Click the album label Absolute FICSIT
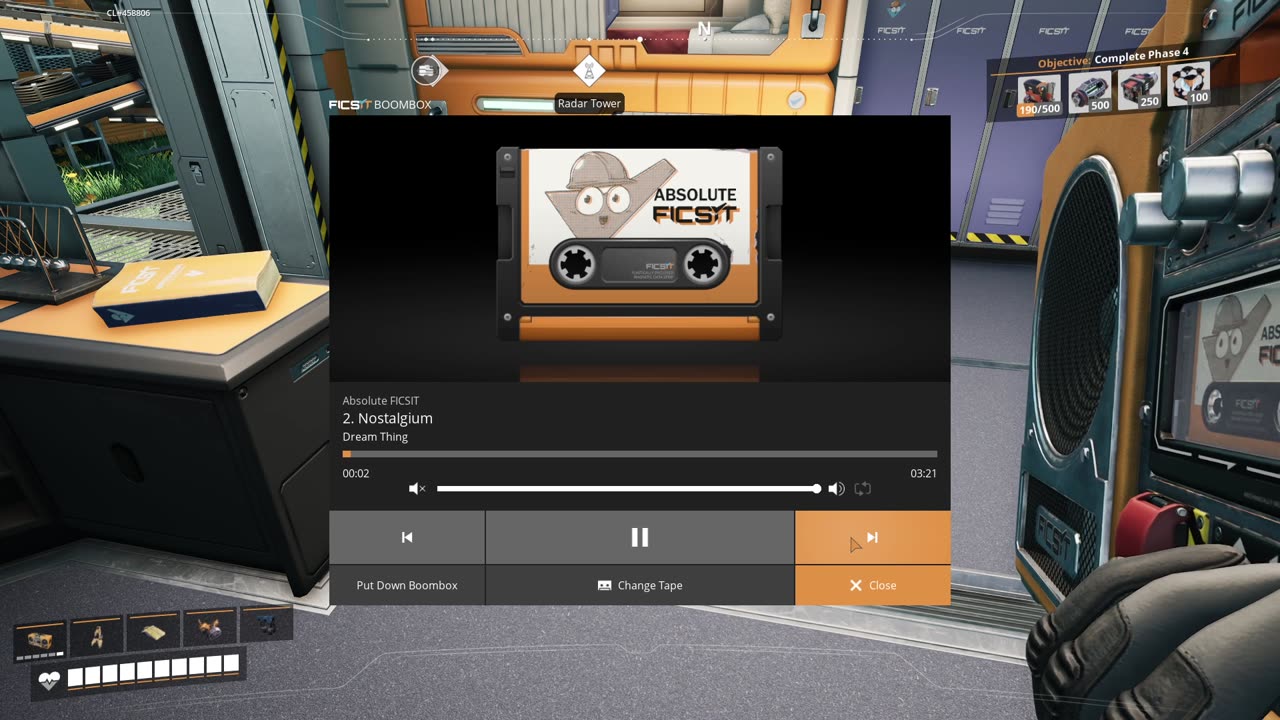1280x720 pixels. tap(381, 401)
